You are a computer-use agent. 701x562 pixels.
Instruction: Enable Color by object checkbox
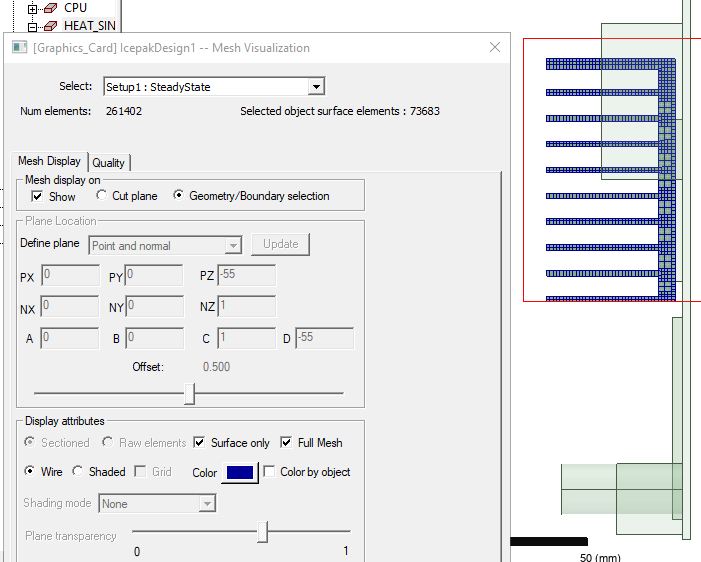click(270, 472)
